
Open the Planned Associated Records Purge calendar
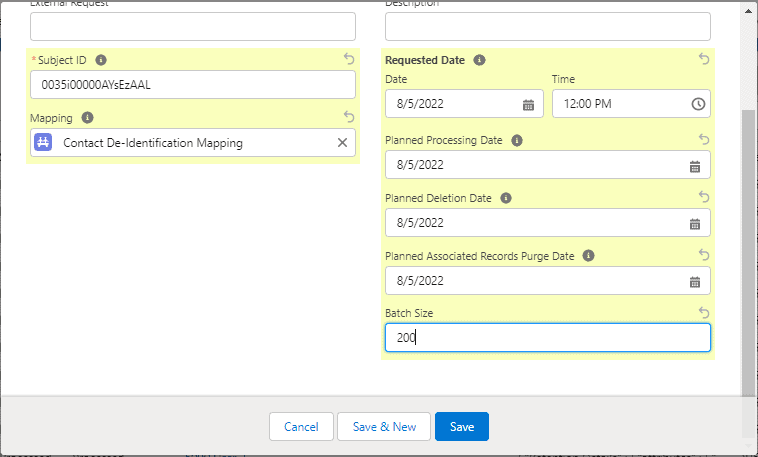pyautogui.click(x=695, y=281)
